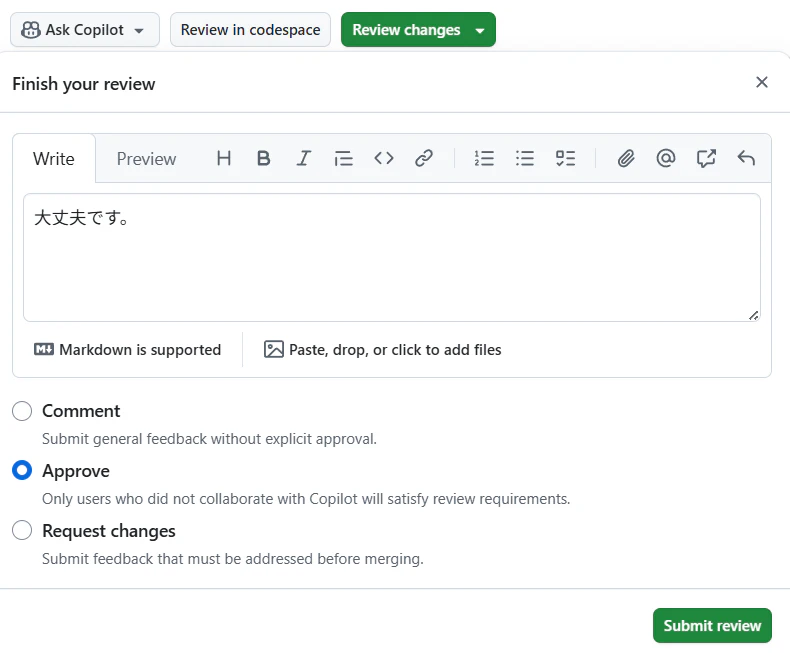This screenshot has height=653, width=790.
Task: Add a link via chain icon
Action: pyautogui.click(x=424, y=159)
